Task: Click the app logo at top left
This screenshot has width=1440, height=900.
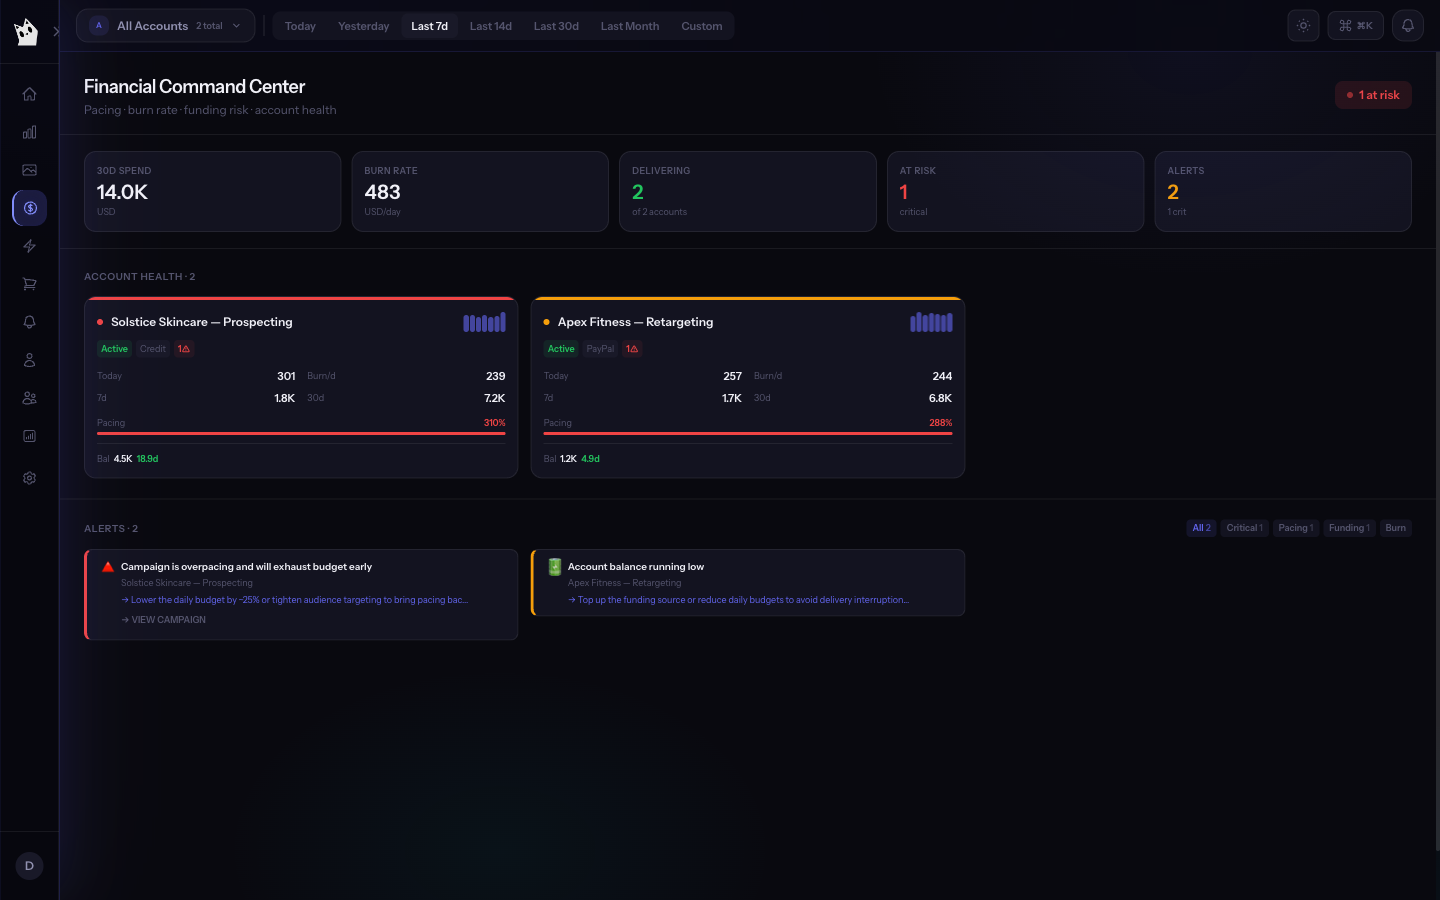Action: click(x=26, y=31)
